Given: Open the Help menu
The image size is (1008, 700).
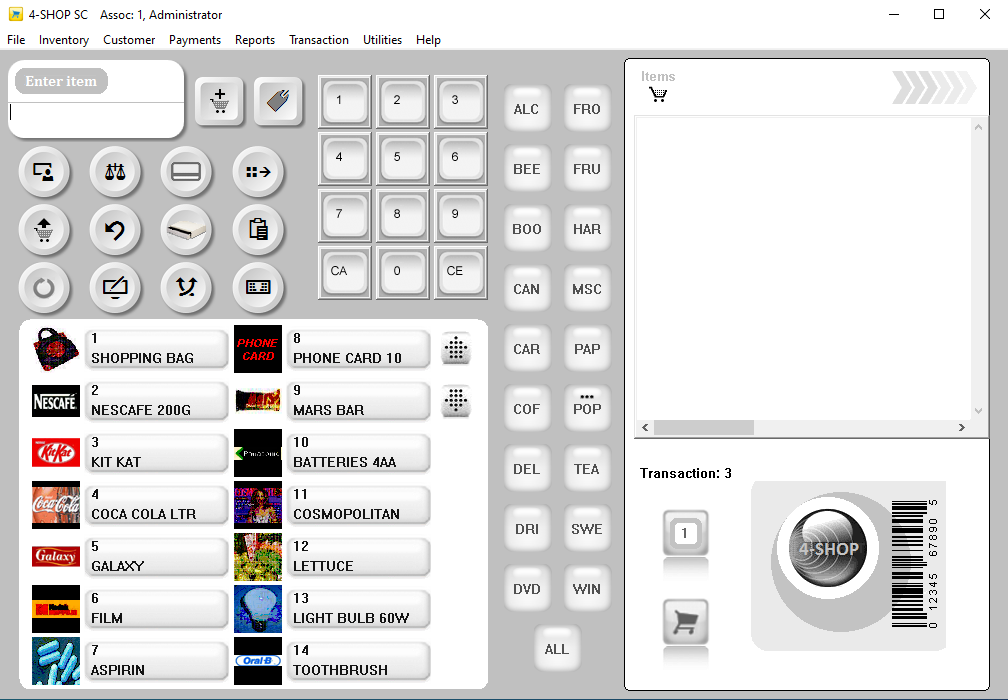Looking at the screenshot, I should [x=428, y=40].
